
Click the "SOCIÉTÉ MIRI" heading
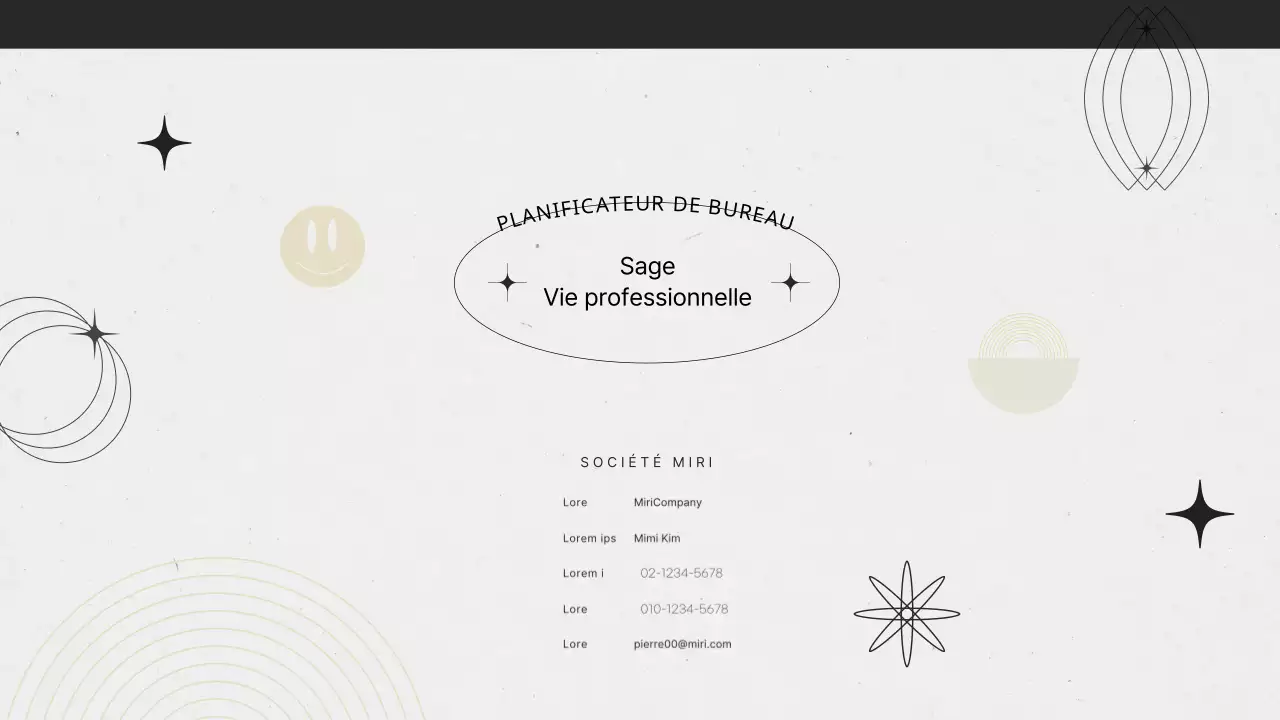coord(647,462)
